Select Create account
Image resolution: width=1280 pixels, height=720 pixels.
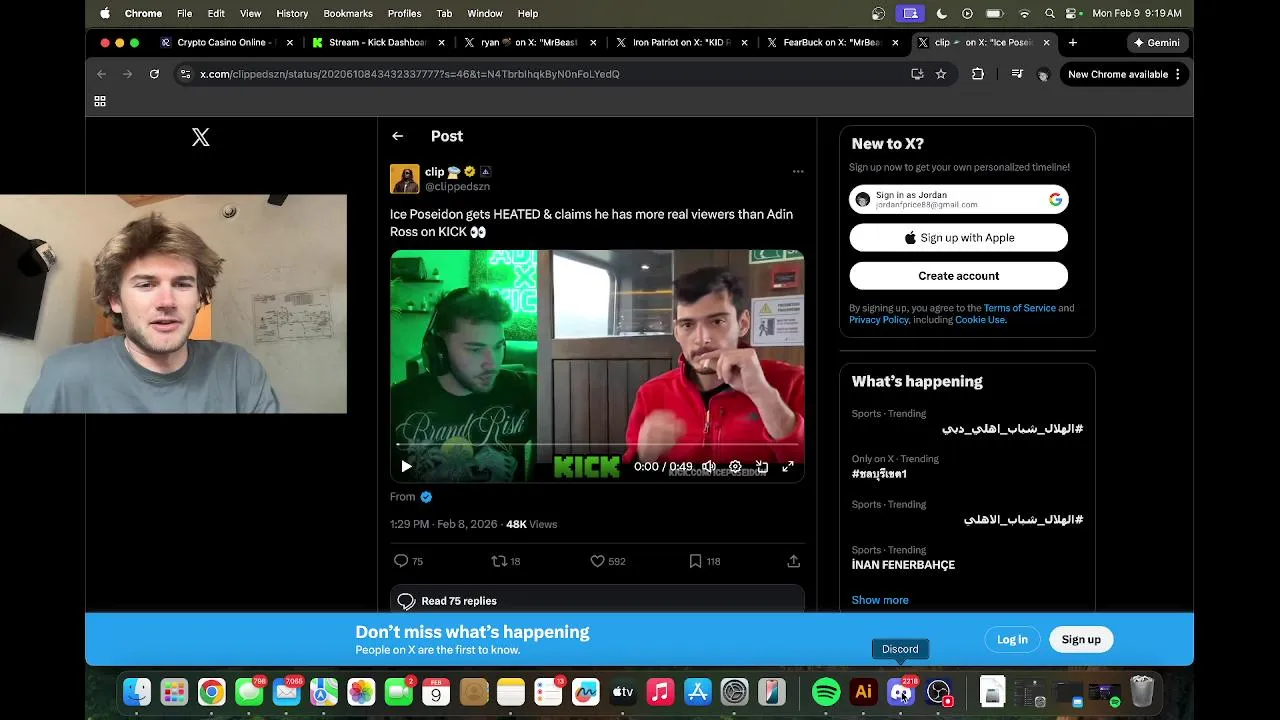pyautogui.click(x=959, y=276)
